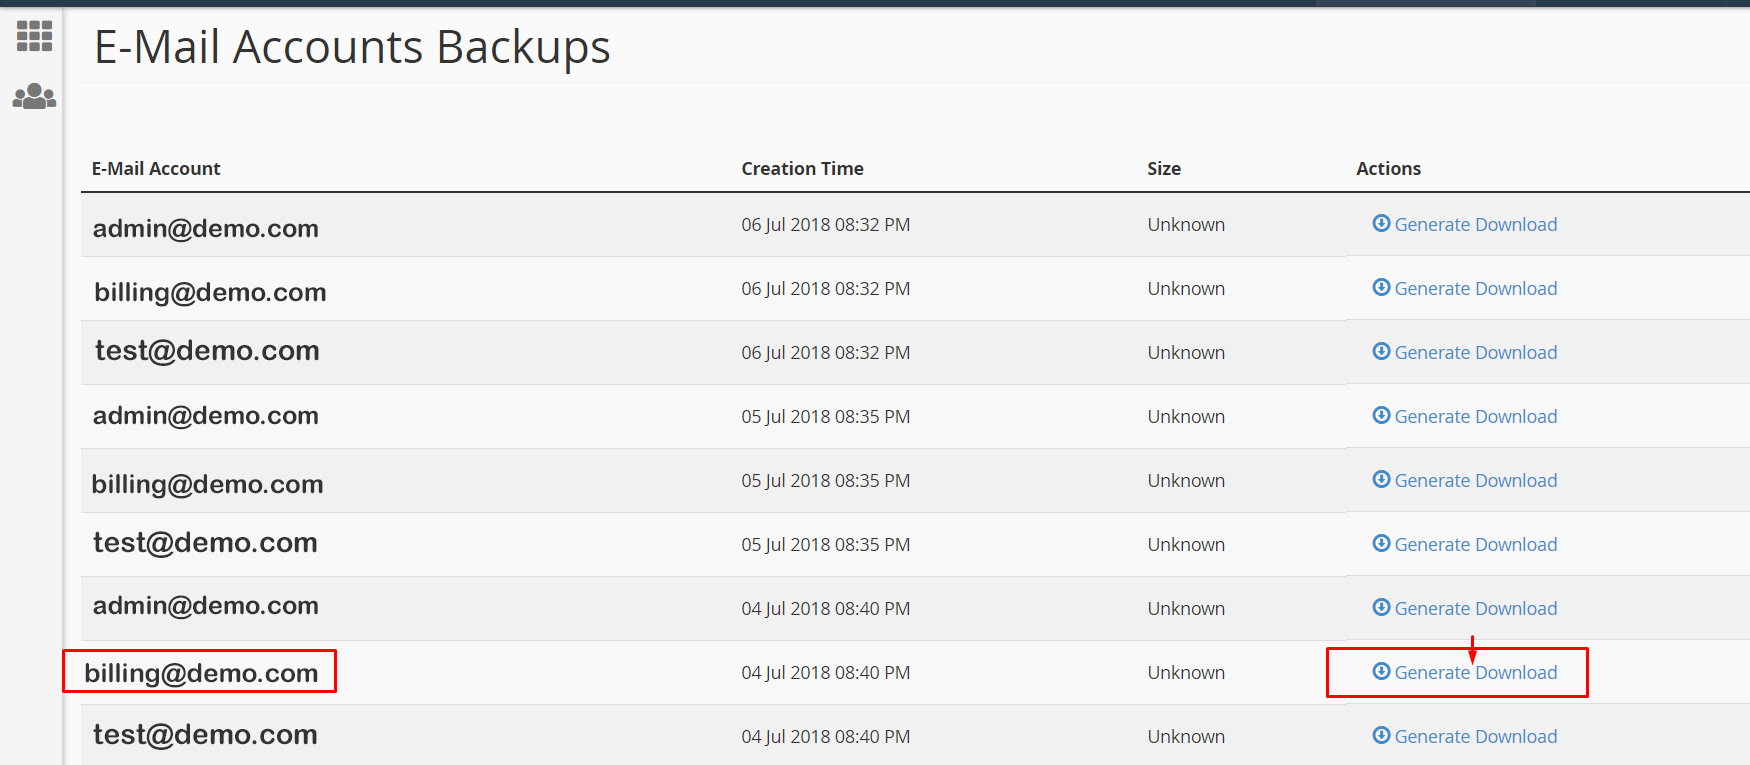This screenshot has width=1750, height=765.
Task: Click download icon for billing@demo.com 05 Jul backup
Action: pos(1381,479)
